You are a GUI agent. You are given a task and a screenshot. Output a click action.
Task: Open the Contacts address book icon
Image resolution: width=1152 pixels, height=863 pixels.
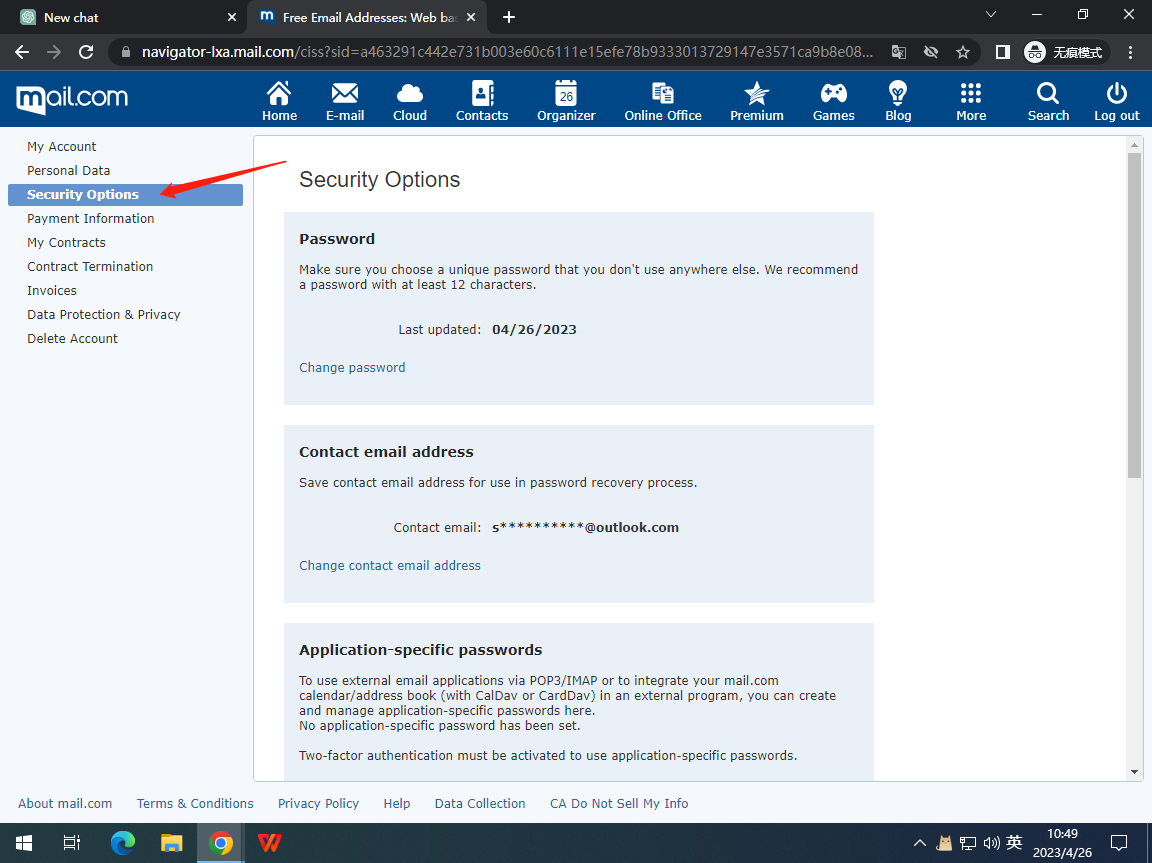point(482,95)
